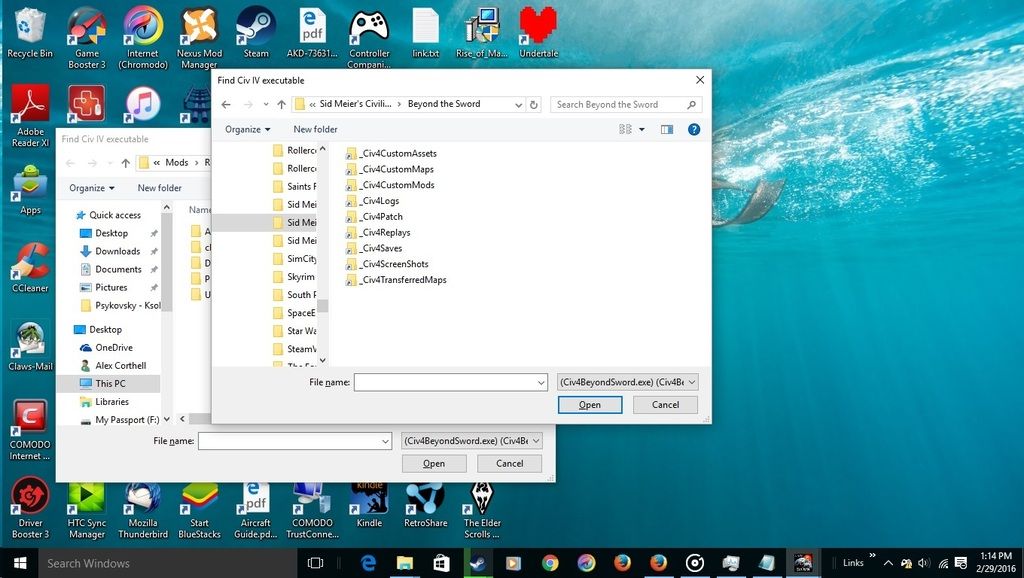Launch Start BlueStacks desktop shortcut
The width and height of the screenshot is (1024, 578).
(199, 511)
